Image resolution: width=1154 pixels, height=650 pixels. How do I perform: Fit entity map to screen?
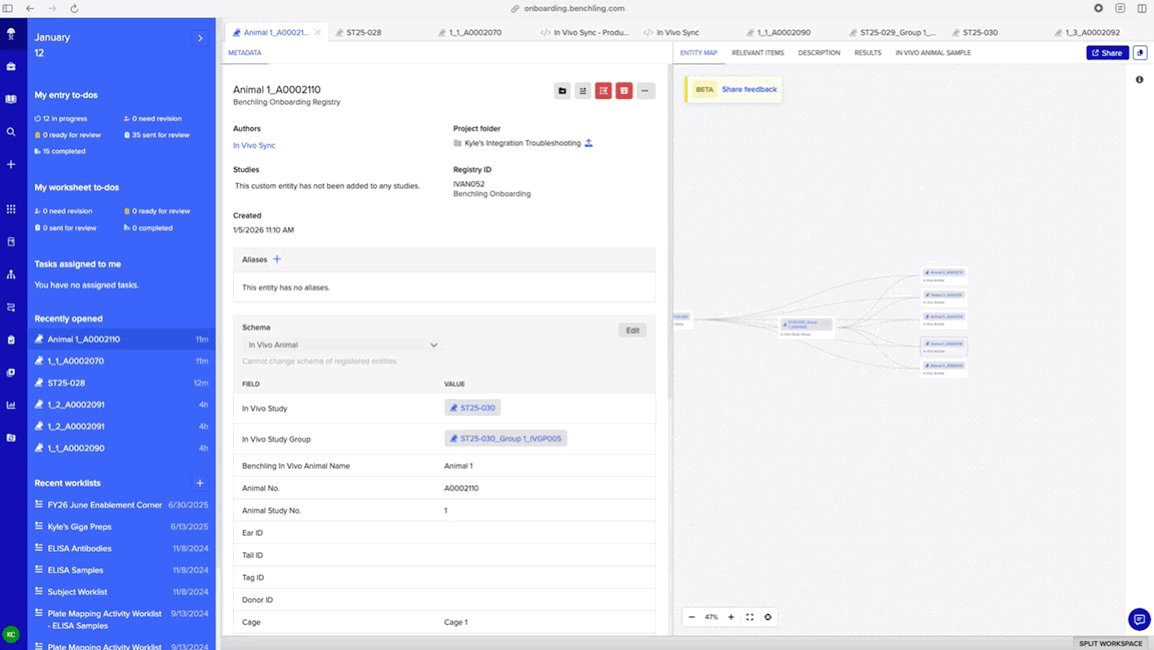pyautogui.click(x=750, y=617)
